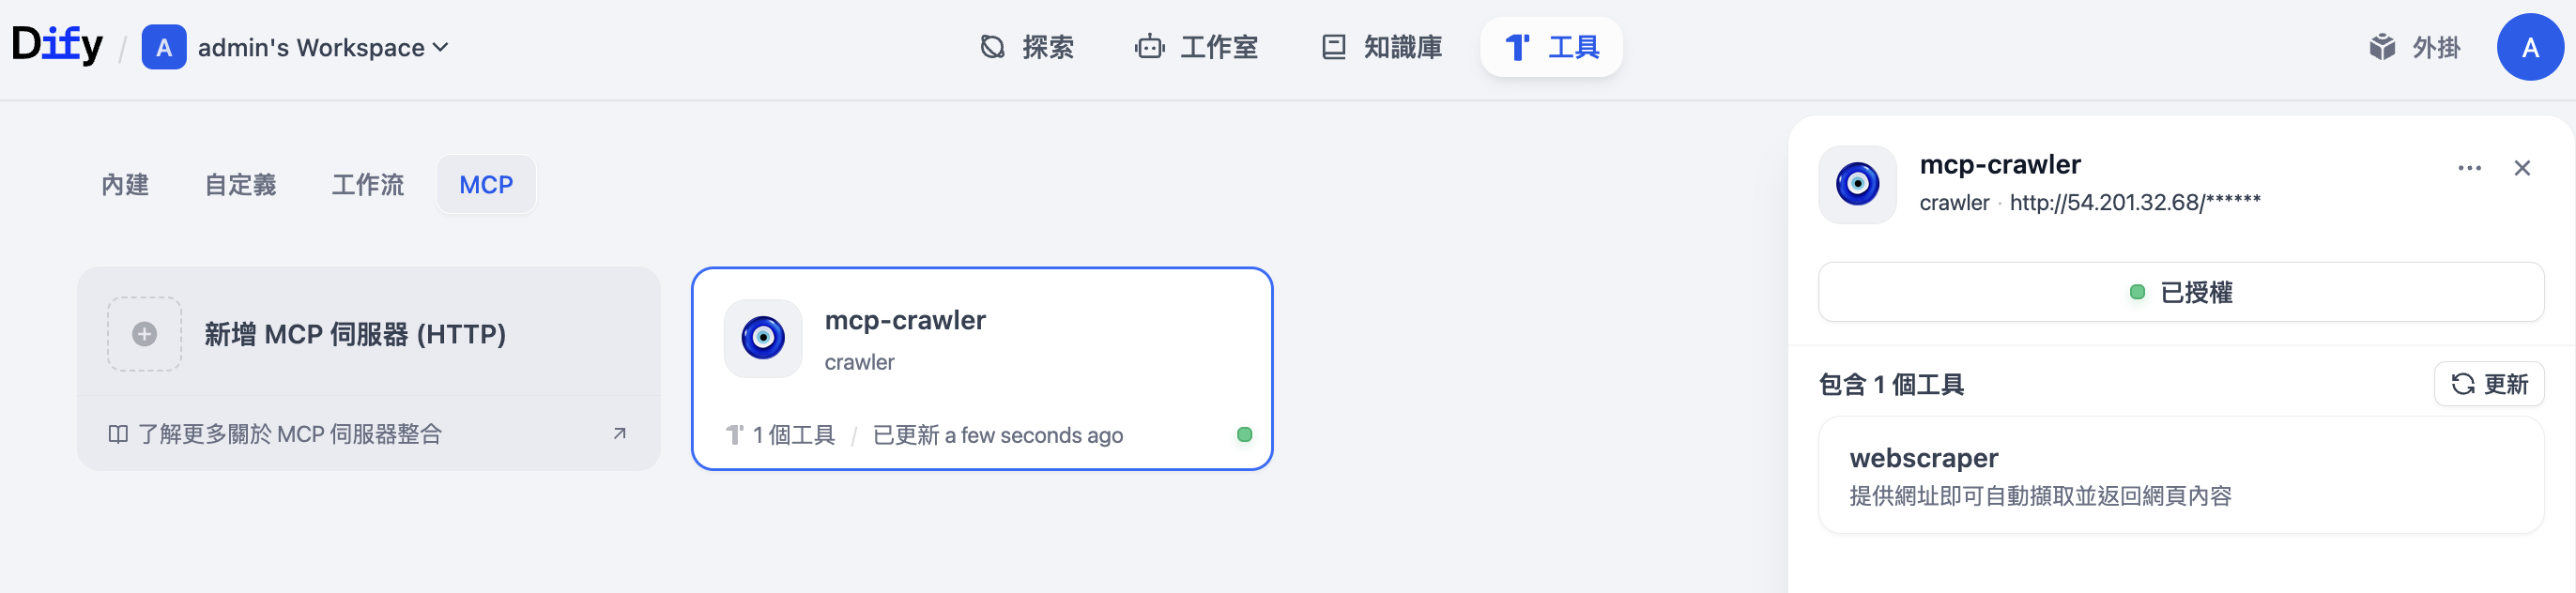Go to the 探索 Explore page
This screenshot has width=2576, height=593.
pyautogui.click(x=1027, y=47)
